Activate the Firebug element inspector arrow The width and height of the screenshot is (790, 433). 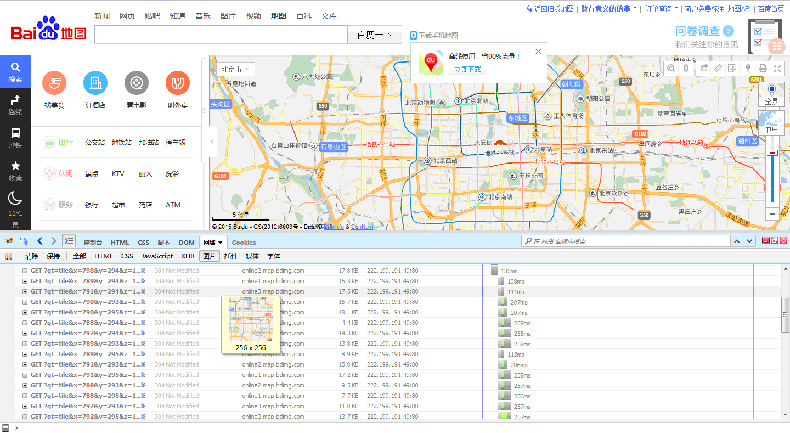pyautogui.click(x=24, y=241)
